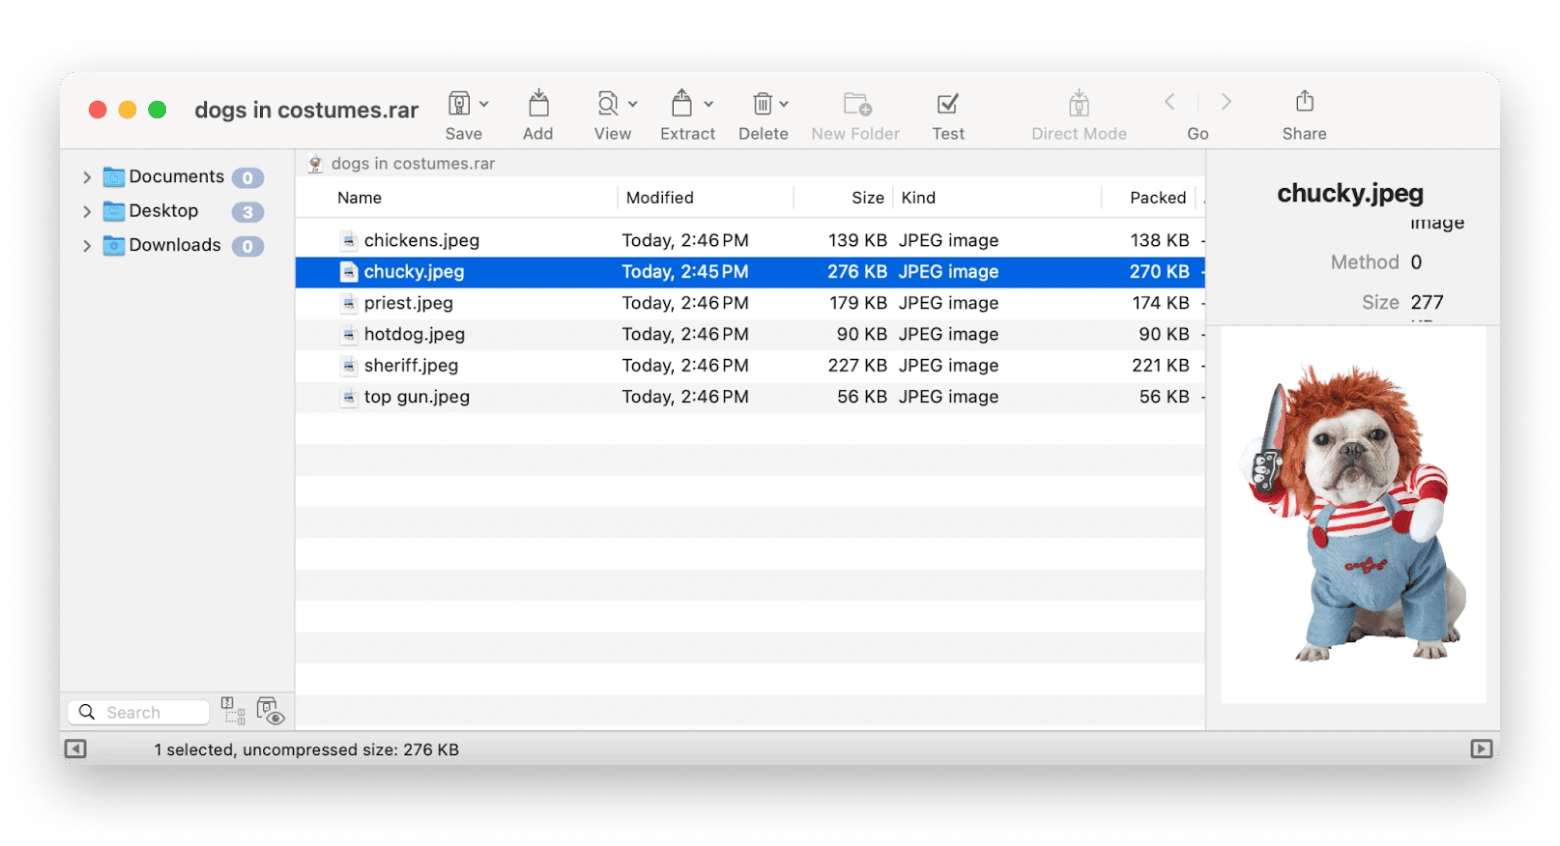This screenshot has height=846, width=1560.
Task: Open the Extract dropdown arrow
Action: tap(709, 104)
